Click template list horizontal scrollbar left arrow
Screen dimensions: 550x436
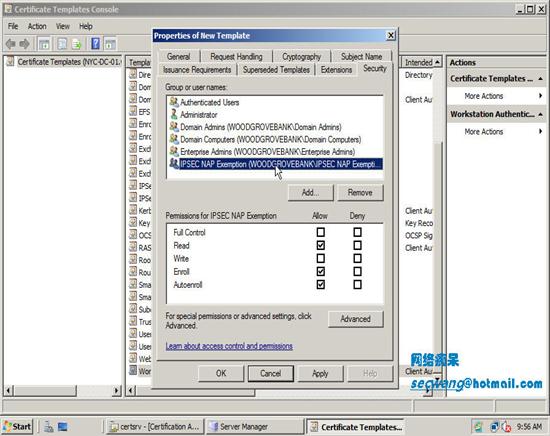coord(131,390)
